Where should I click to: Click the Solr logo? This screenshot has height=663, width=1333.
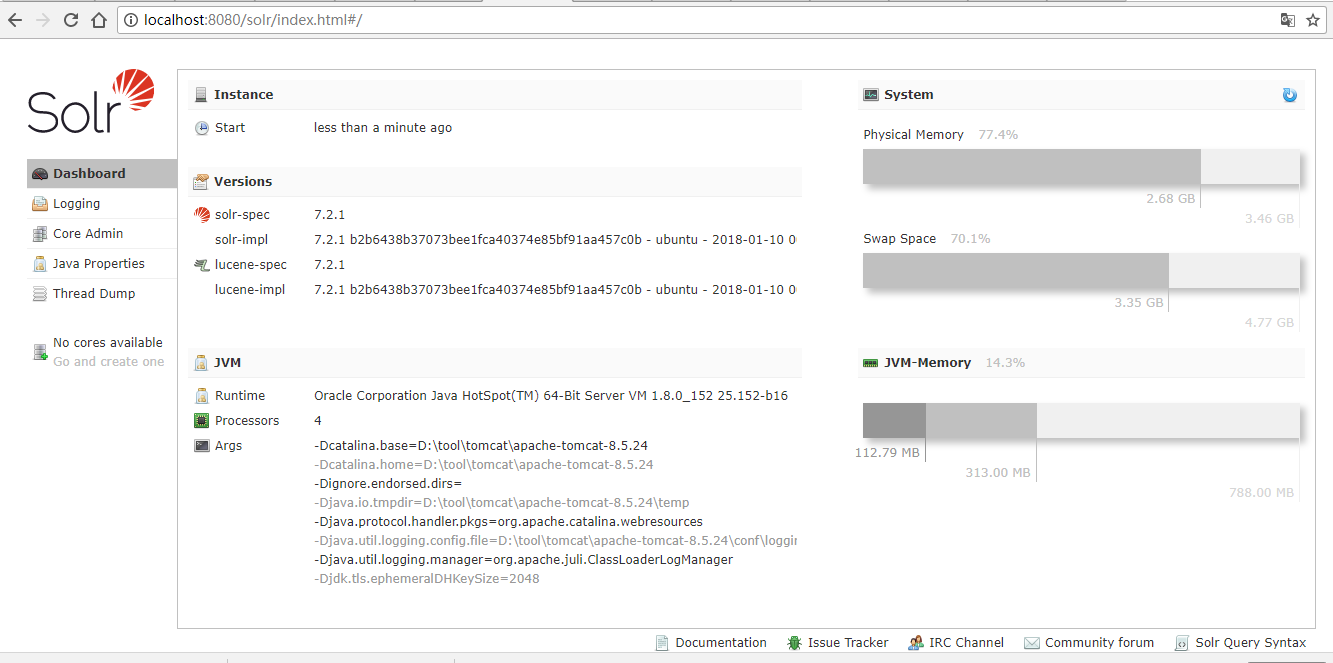click(91, 102)
